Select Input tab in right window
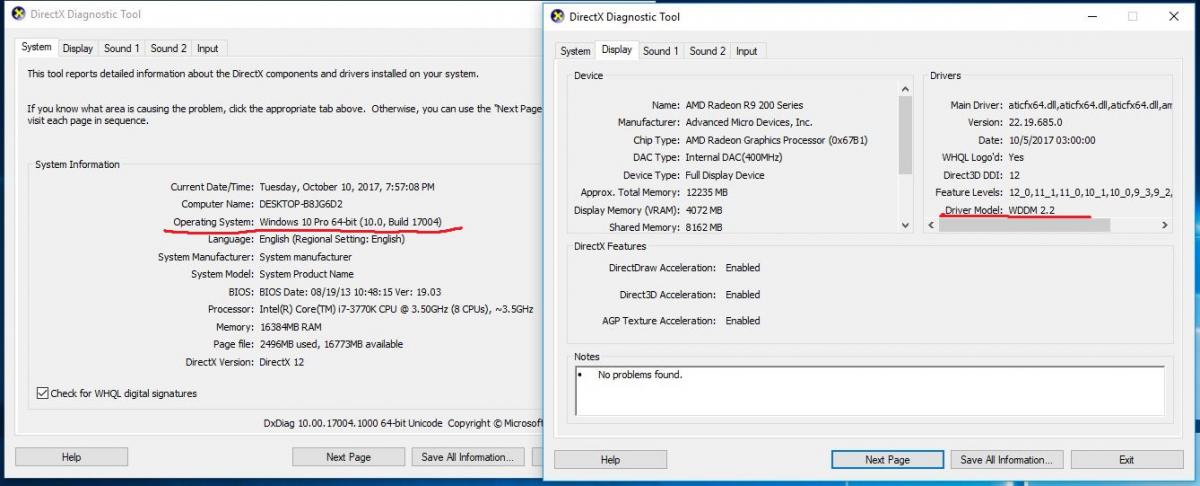 [747, 51]
